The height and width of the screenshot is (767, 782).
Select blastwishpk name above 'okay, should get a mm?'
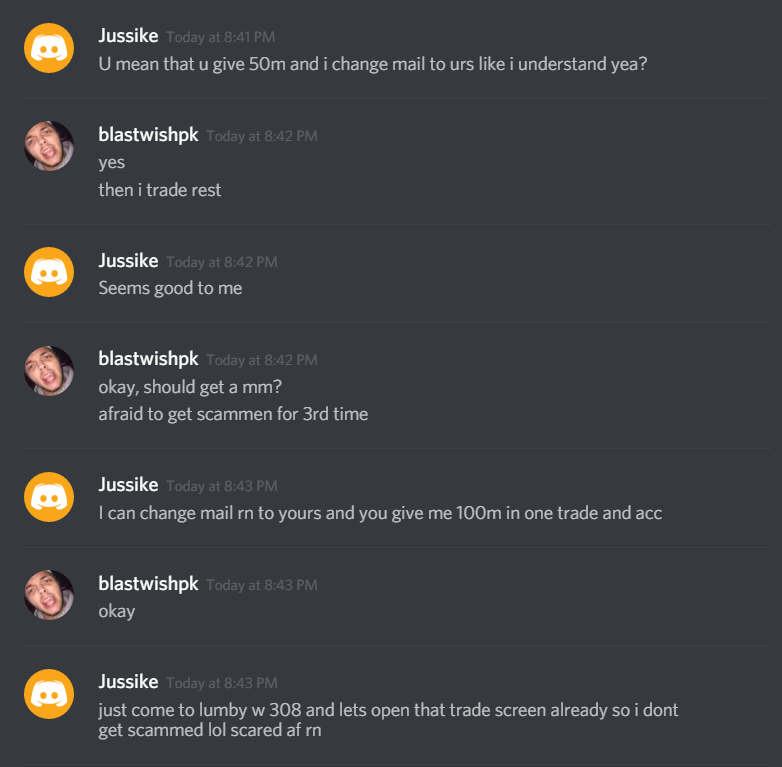148,359
